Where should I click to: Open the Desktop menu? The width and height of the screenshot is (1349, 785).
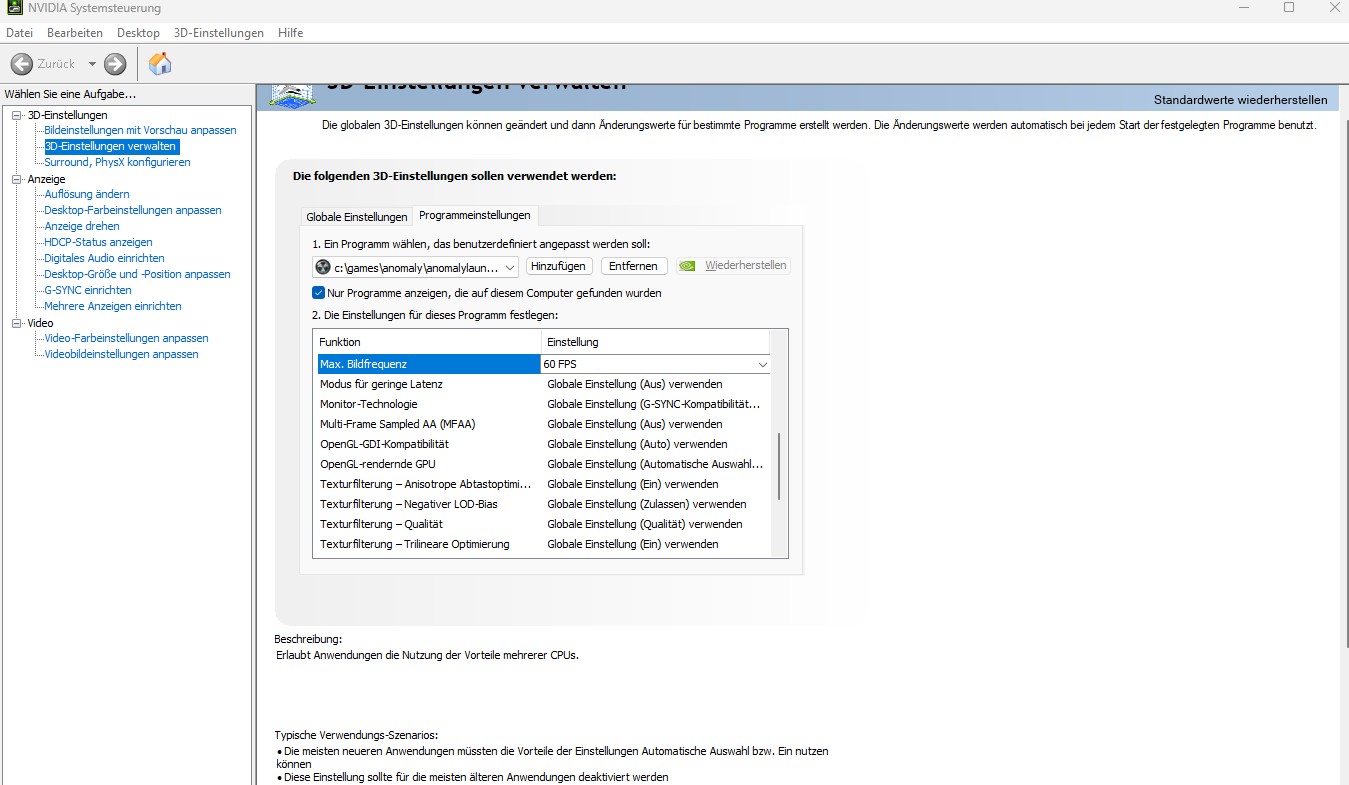tap(138, 33)
